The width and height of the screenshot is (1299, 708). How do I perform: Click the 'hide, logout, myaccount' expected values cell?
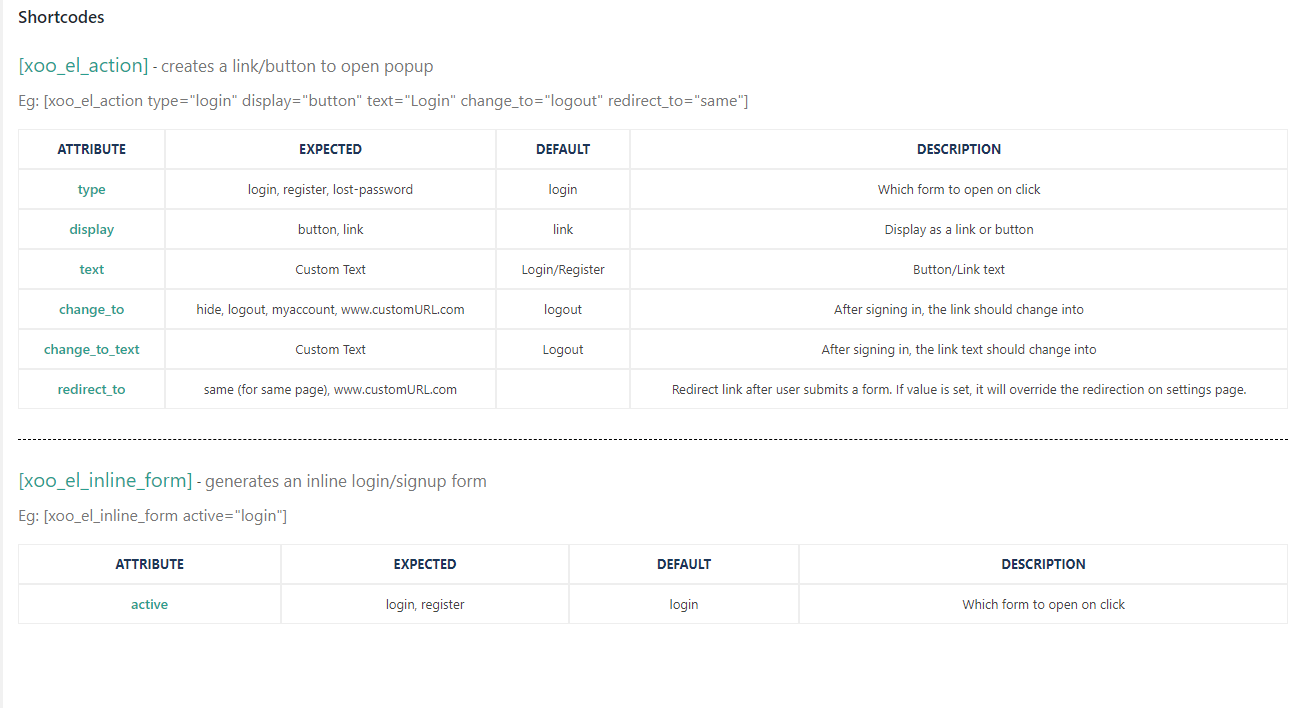[x=330, y=310]
